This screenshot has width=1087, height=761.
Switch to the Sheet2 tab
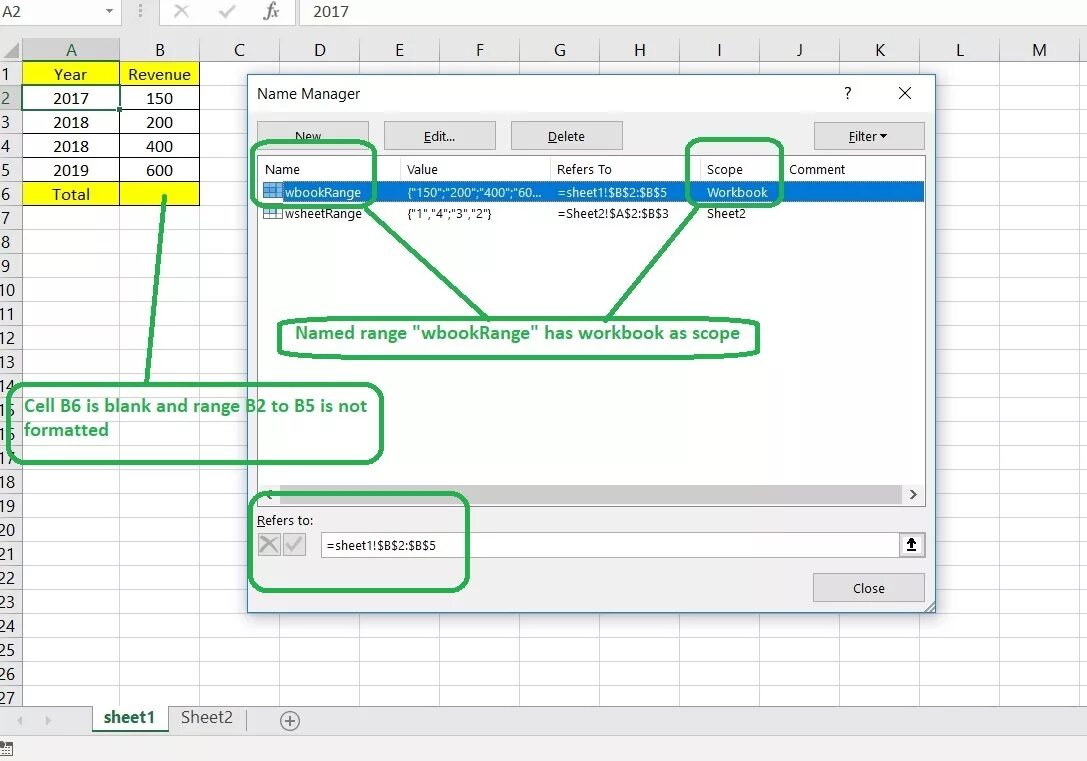pos(205,717)
